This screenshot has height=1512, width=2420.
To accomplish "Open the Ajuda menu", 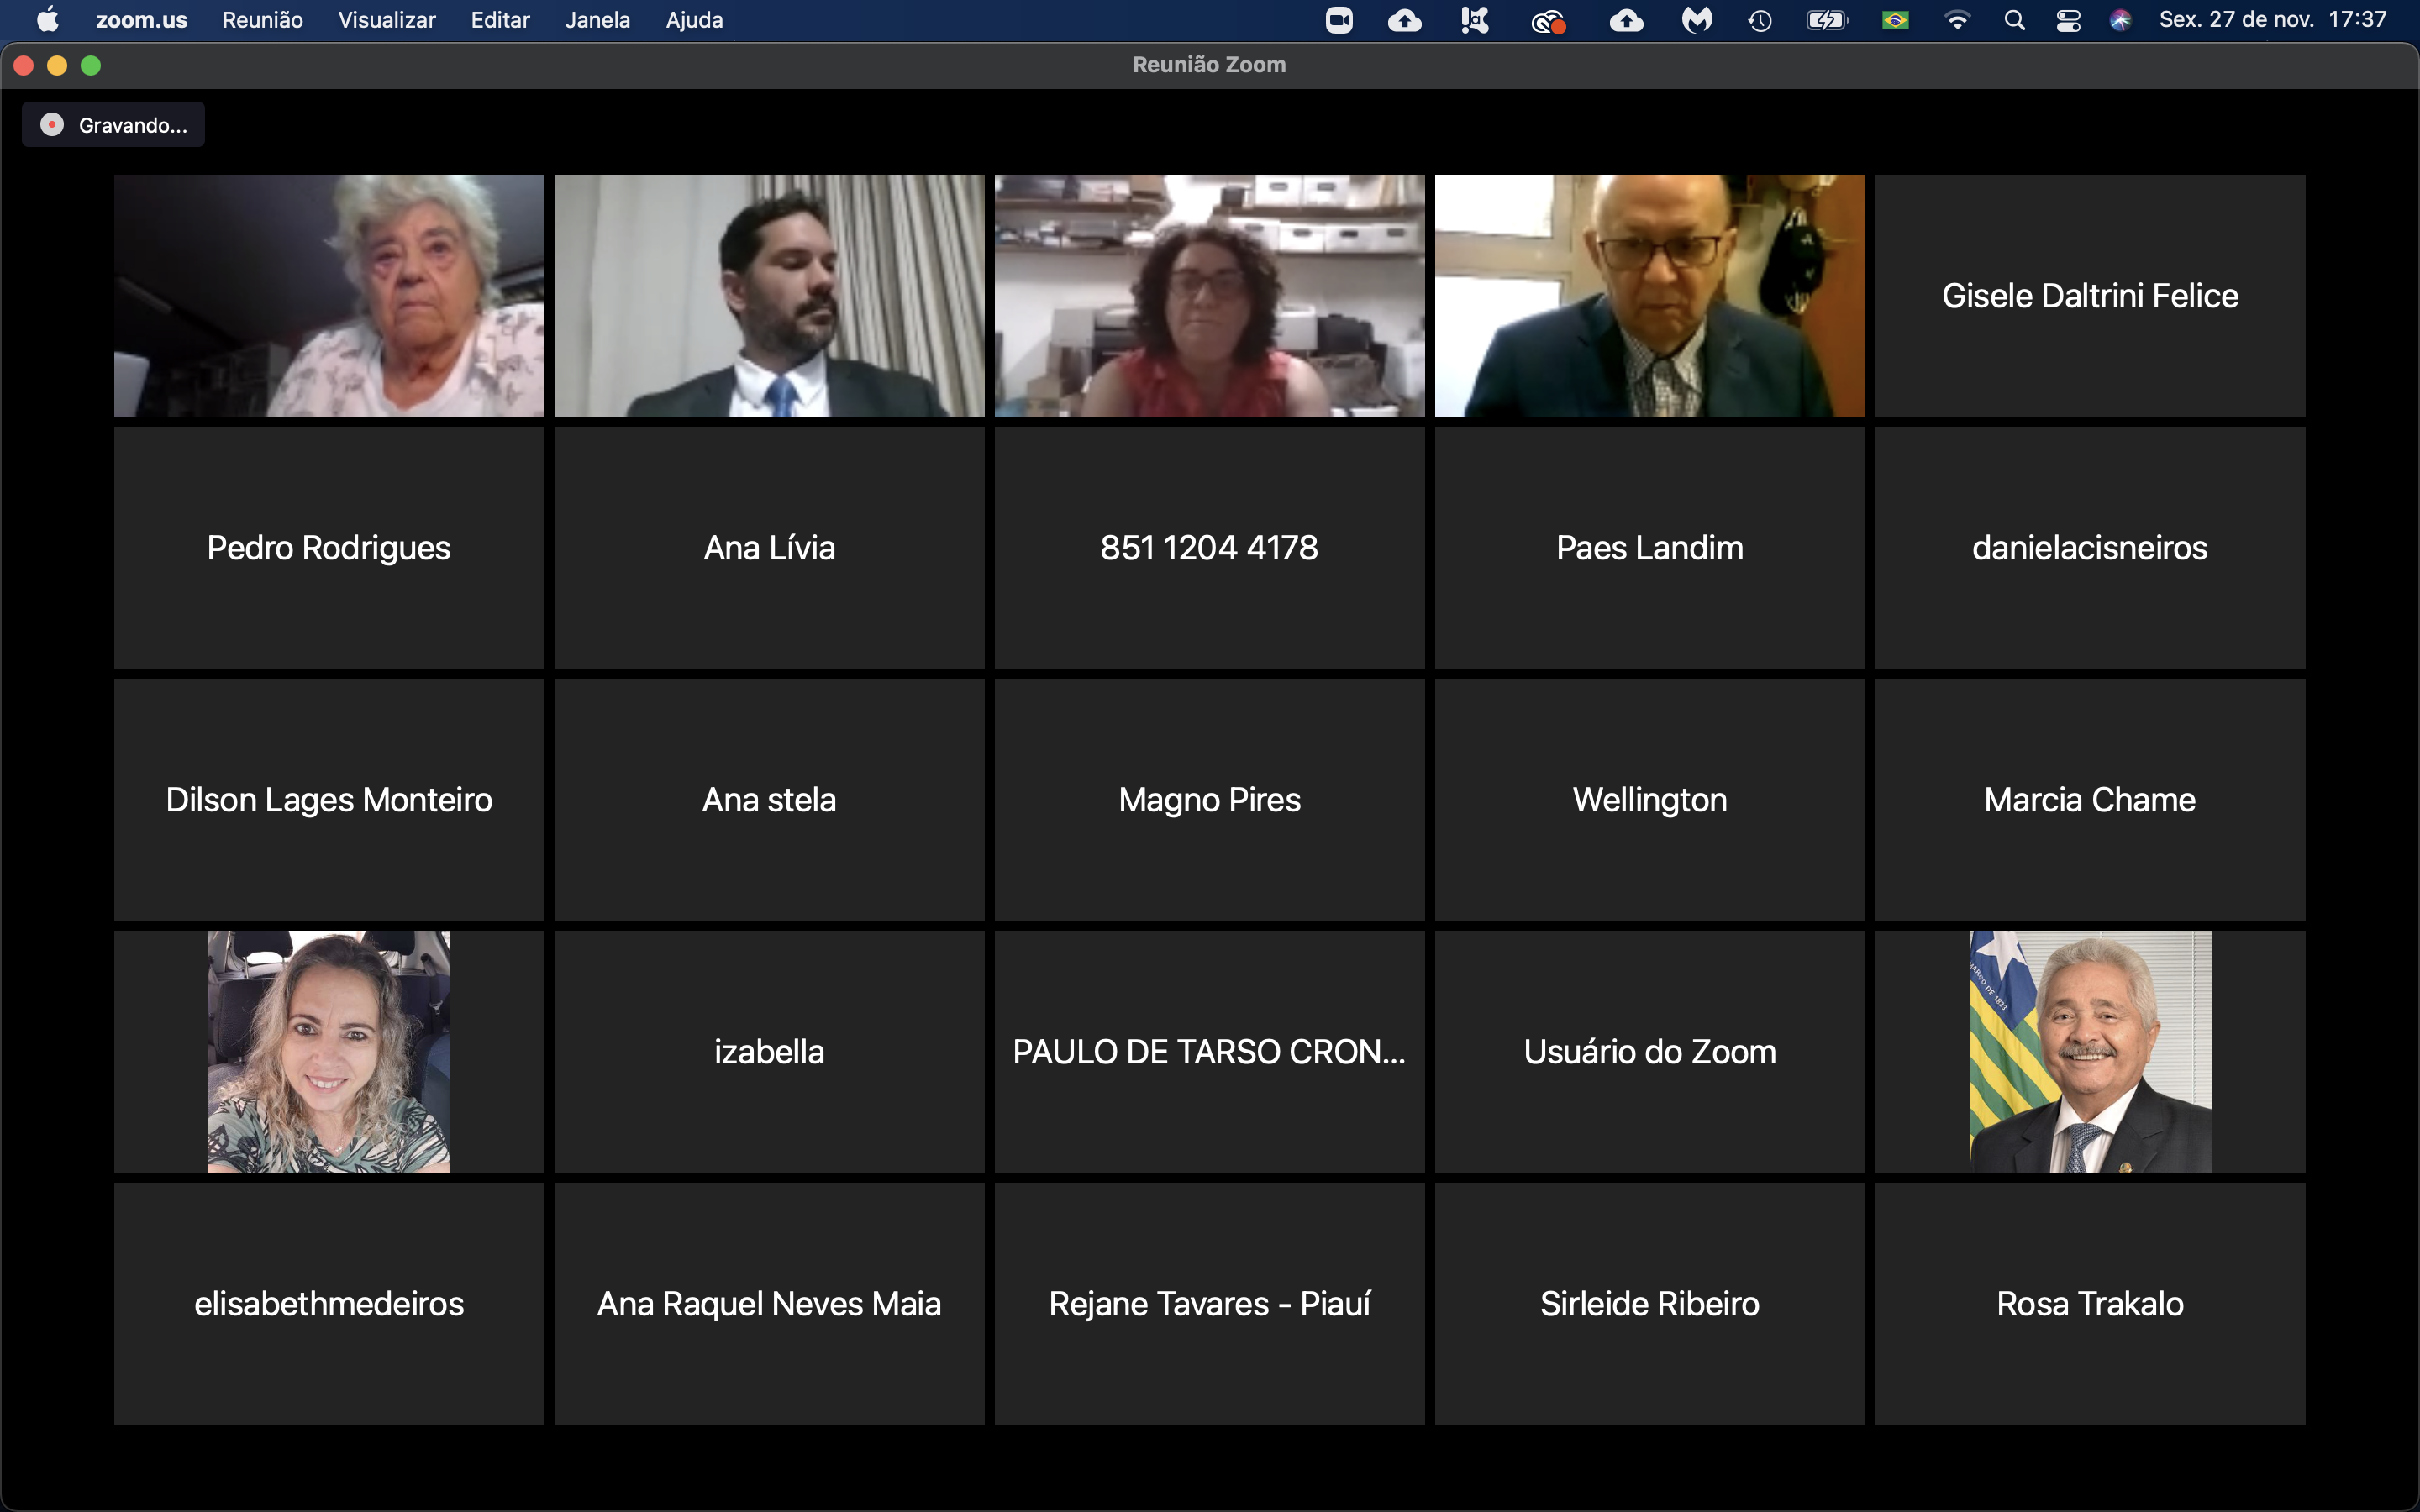I will pos(694,20).
